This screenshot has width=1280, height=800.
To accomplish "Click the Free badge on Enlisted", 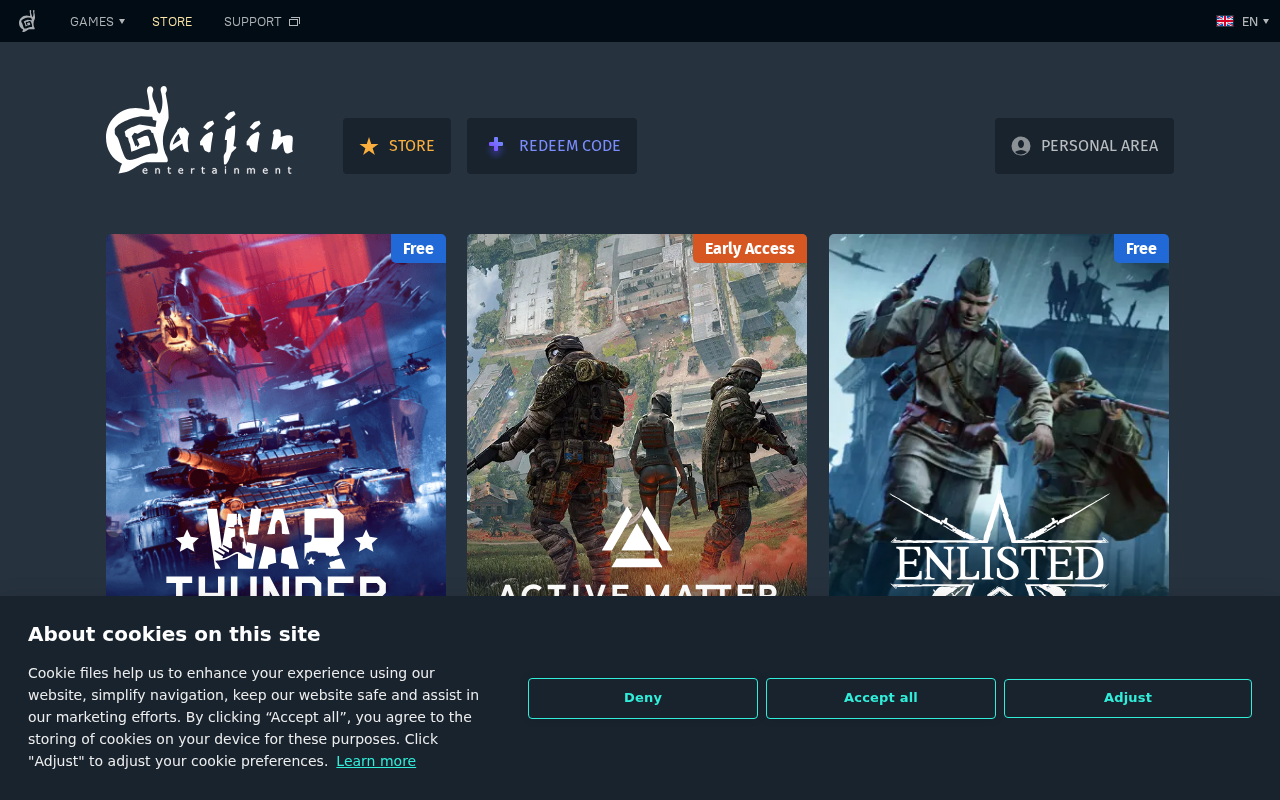I will [1141, 249].
